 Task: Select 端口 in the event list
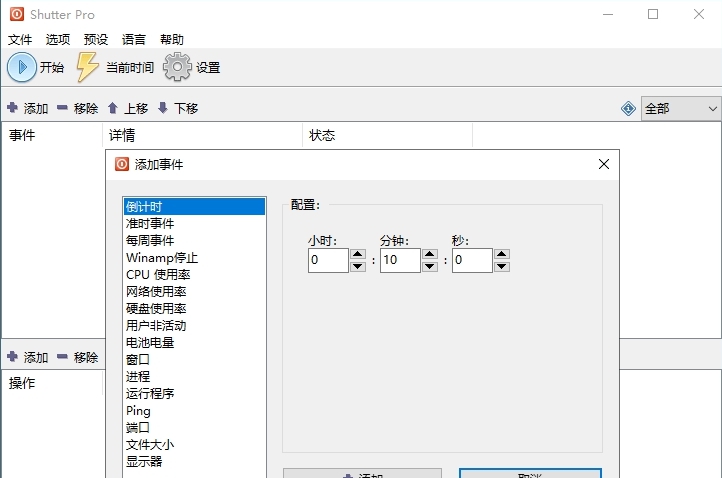[x=194, y=427]
